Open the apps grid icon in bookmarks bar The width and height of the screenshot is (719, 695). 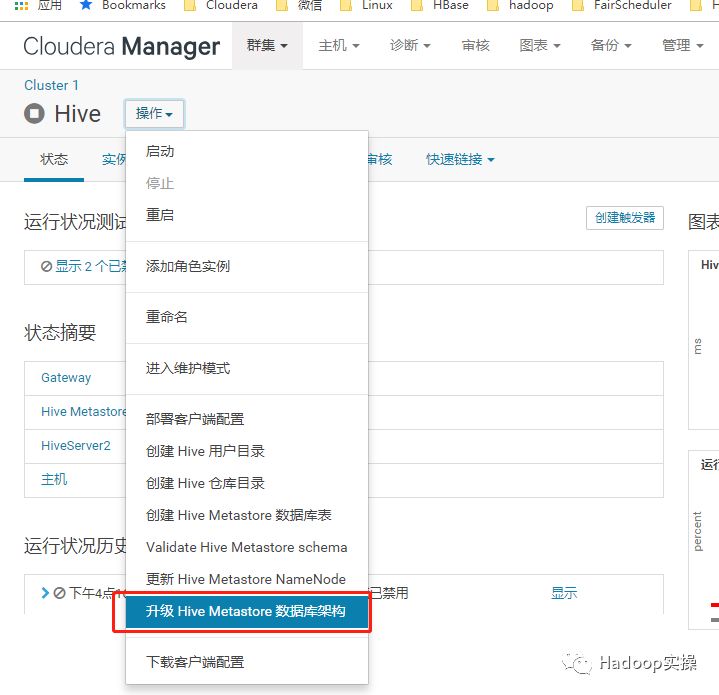coord(22,6)
